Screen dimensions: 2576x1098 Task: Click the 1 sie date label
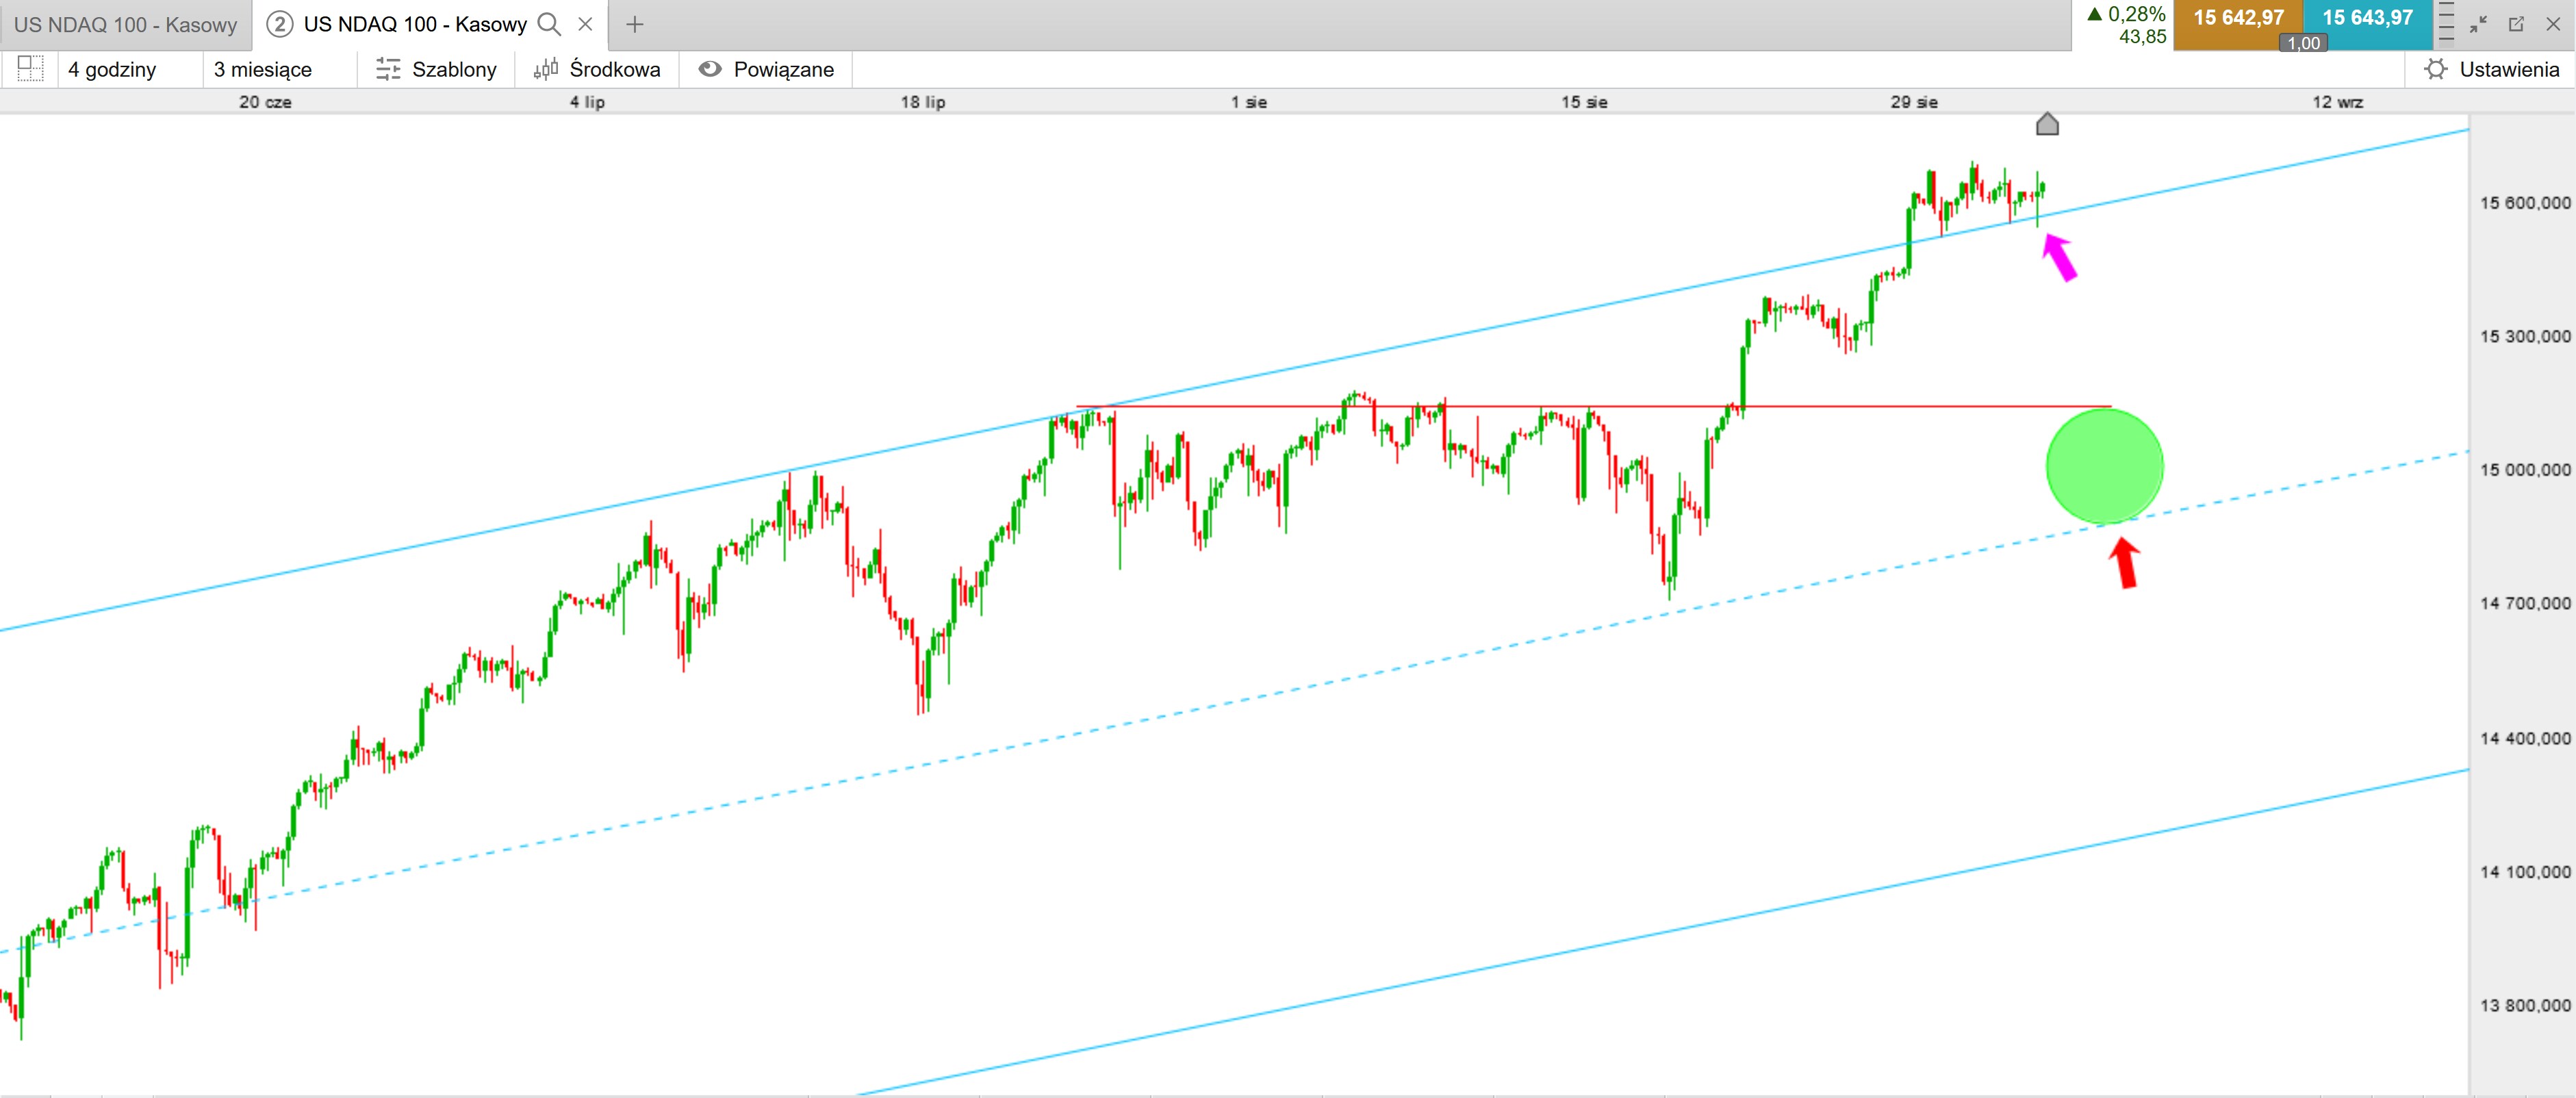point(1248,102)
